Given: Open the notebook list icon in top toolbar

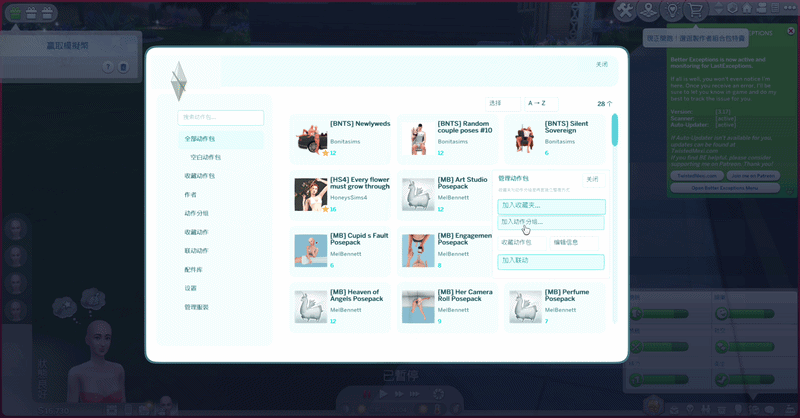Looking at the screenshot, I should click(x=776, y=8).
